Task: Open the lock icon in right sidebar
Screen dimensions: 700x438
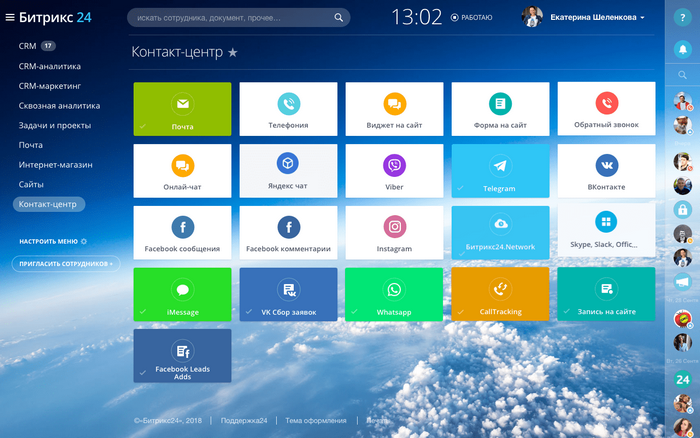Action: [x=682, y=209]
